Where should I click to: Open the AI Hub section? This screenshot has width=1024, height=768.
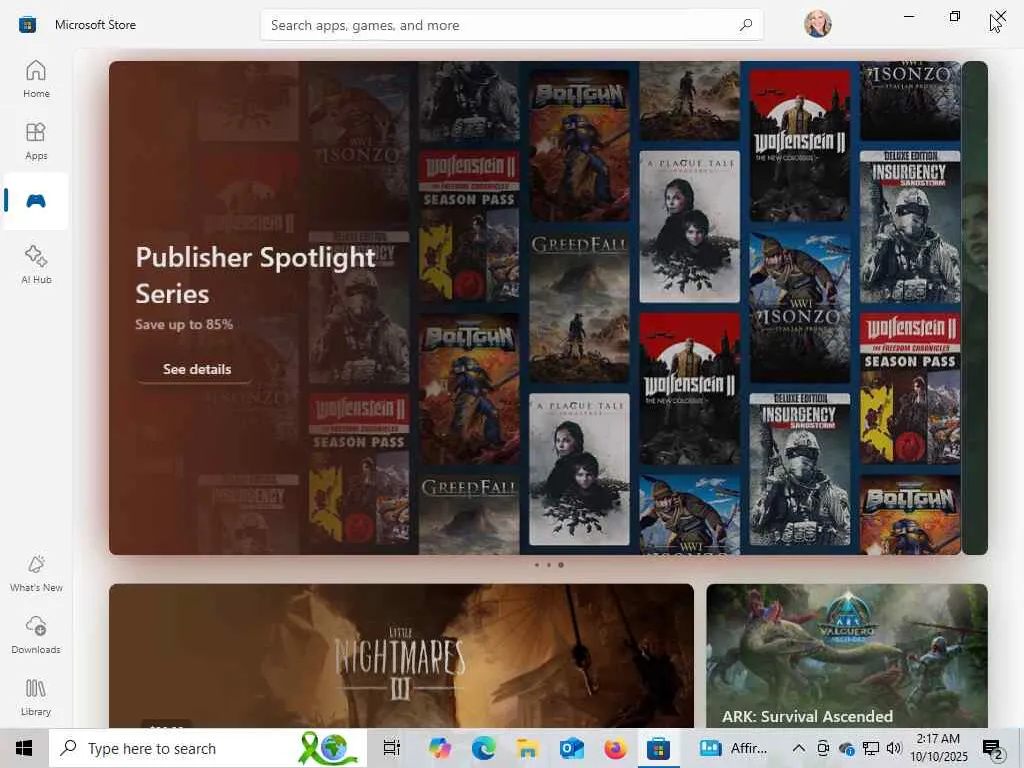pos(36,264)
